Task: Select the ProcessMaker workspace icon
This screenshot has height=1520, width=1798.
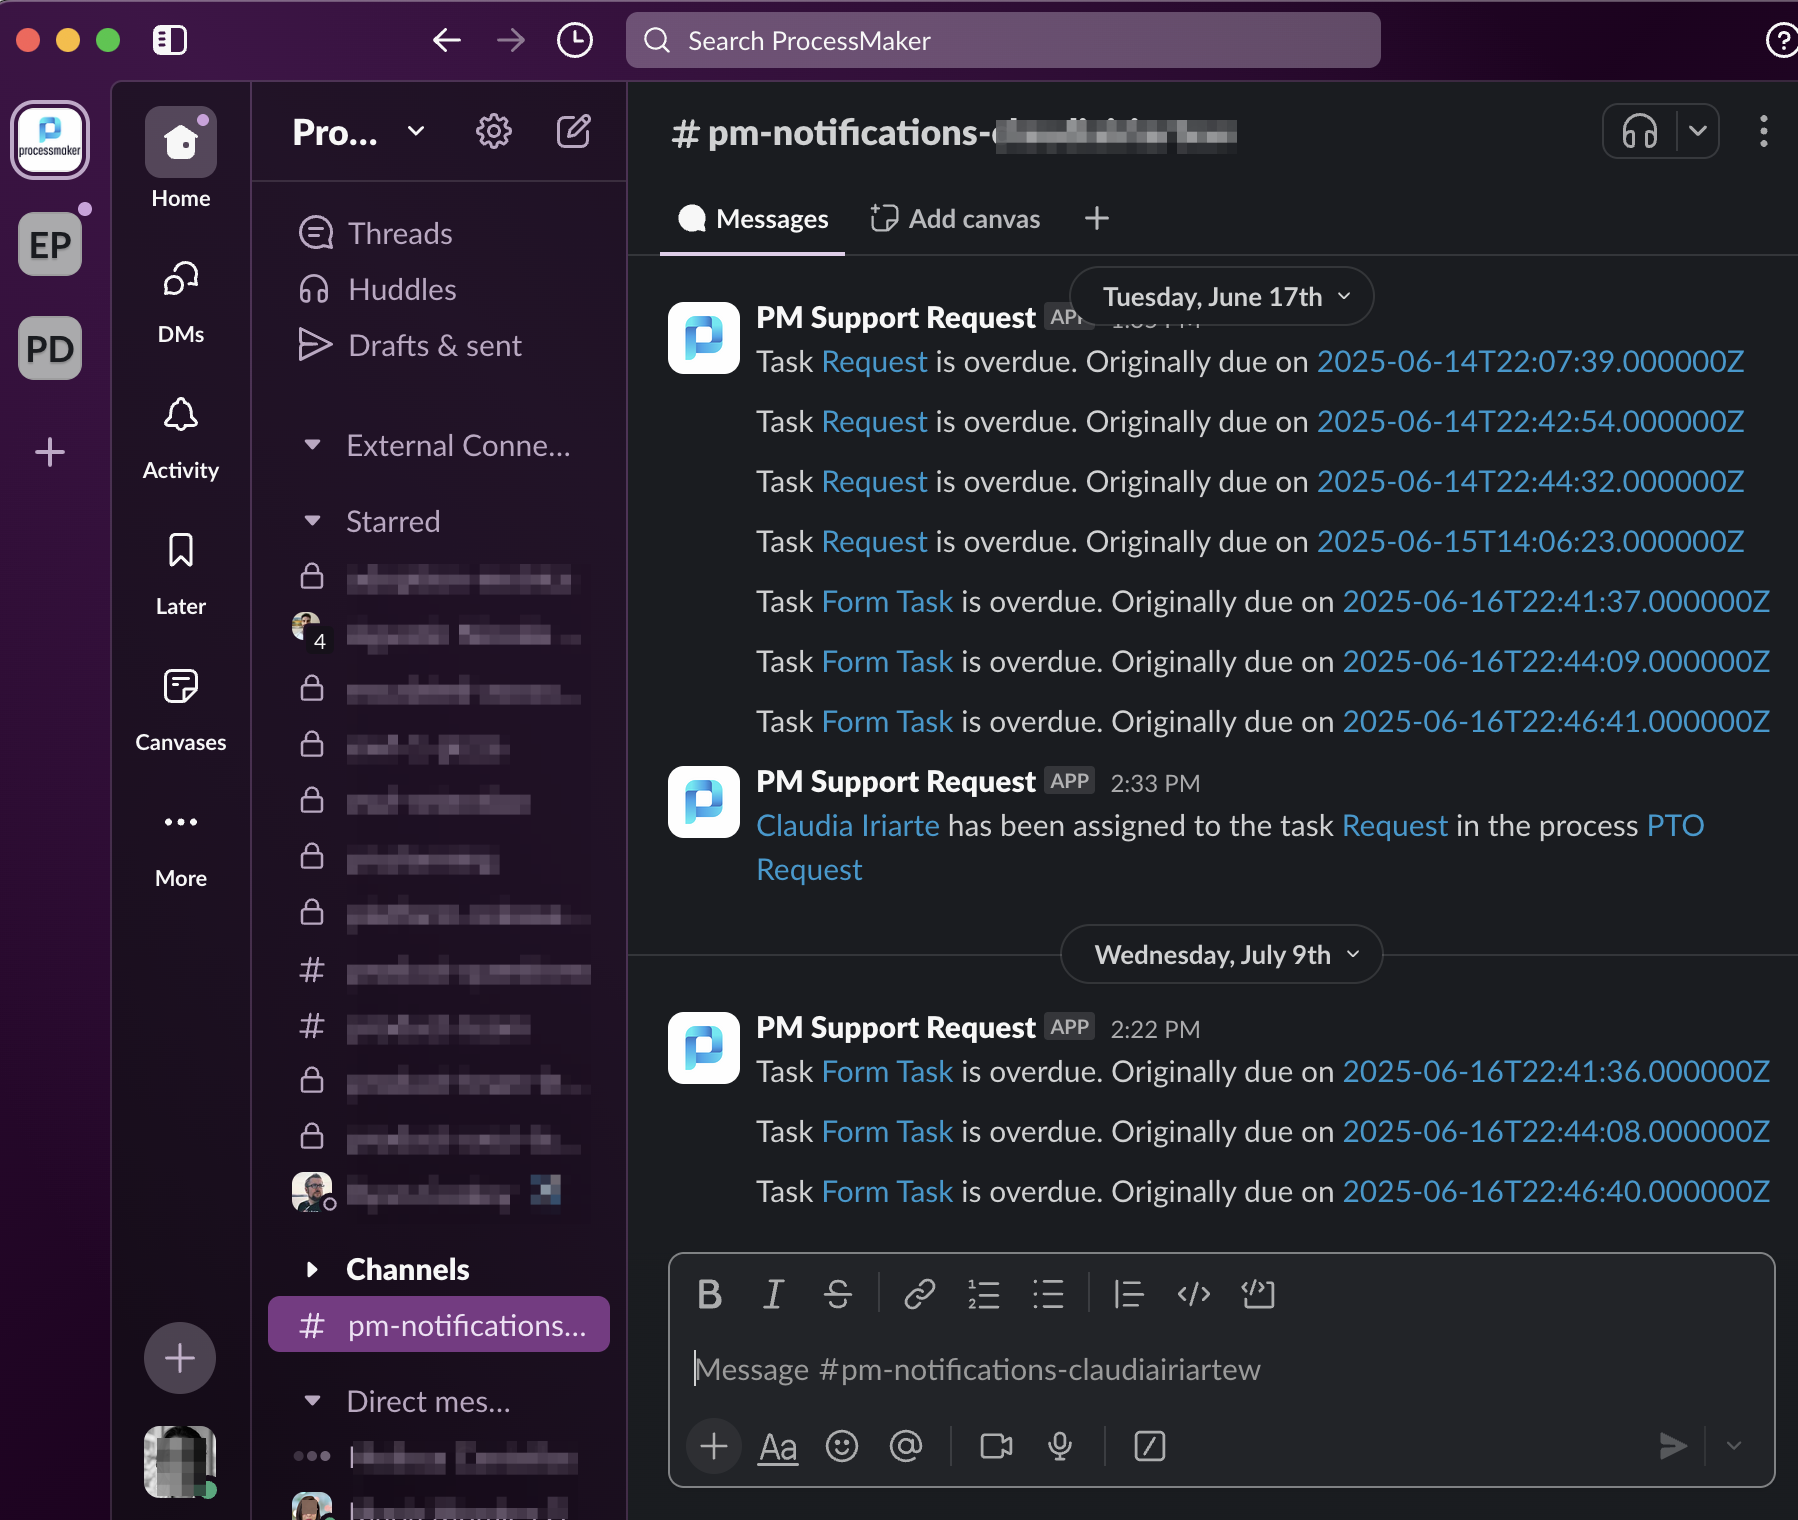Action: point(50,140)
